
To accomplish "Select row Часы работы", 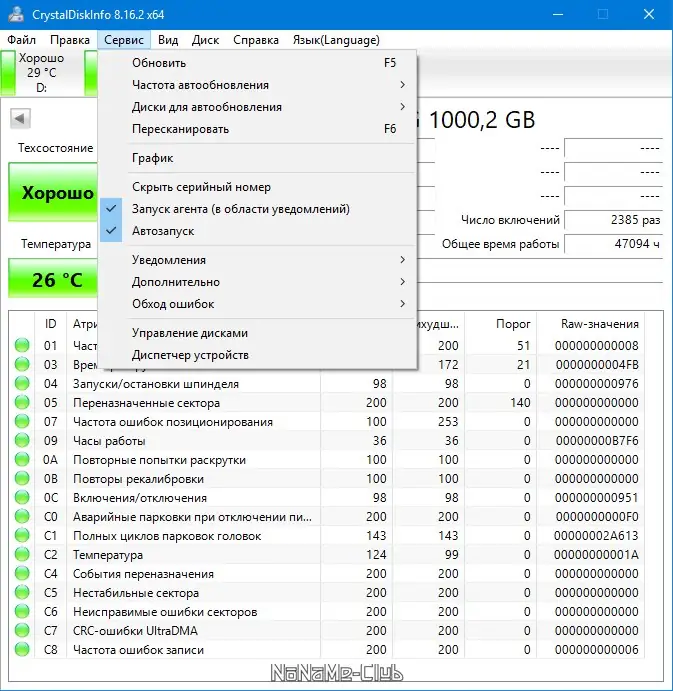I will [x=327, y=440].
